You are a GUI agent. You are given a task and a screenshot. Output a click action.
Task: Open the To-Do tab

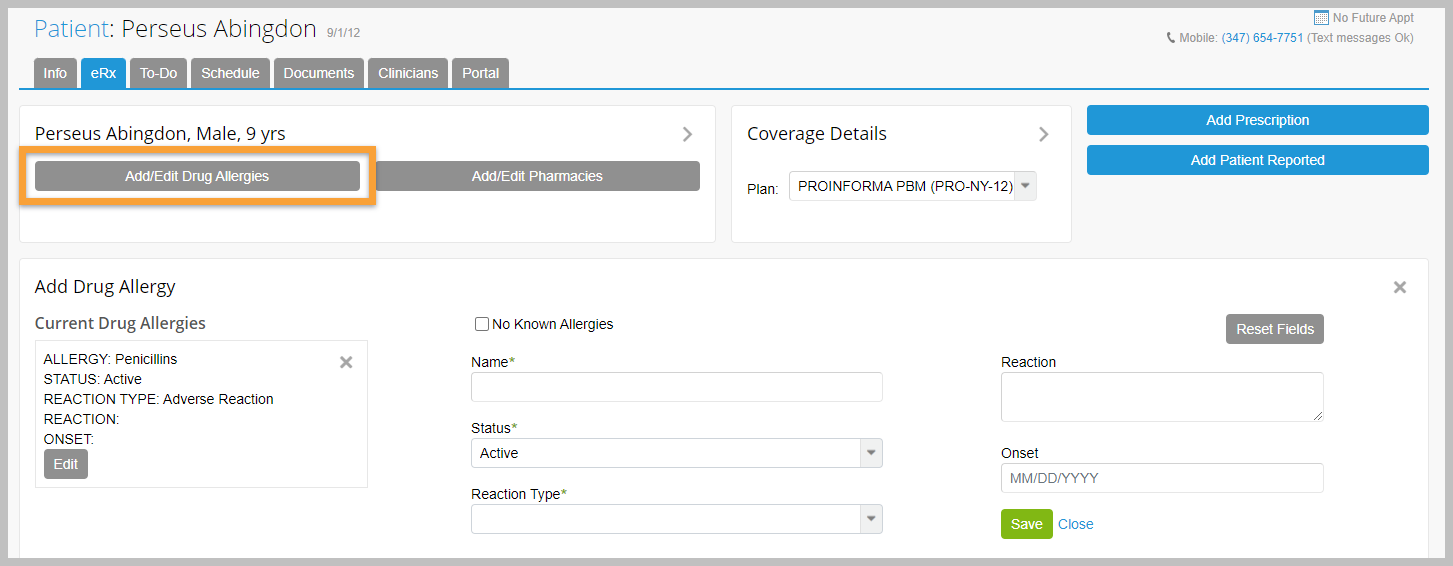(158, 73)
